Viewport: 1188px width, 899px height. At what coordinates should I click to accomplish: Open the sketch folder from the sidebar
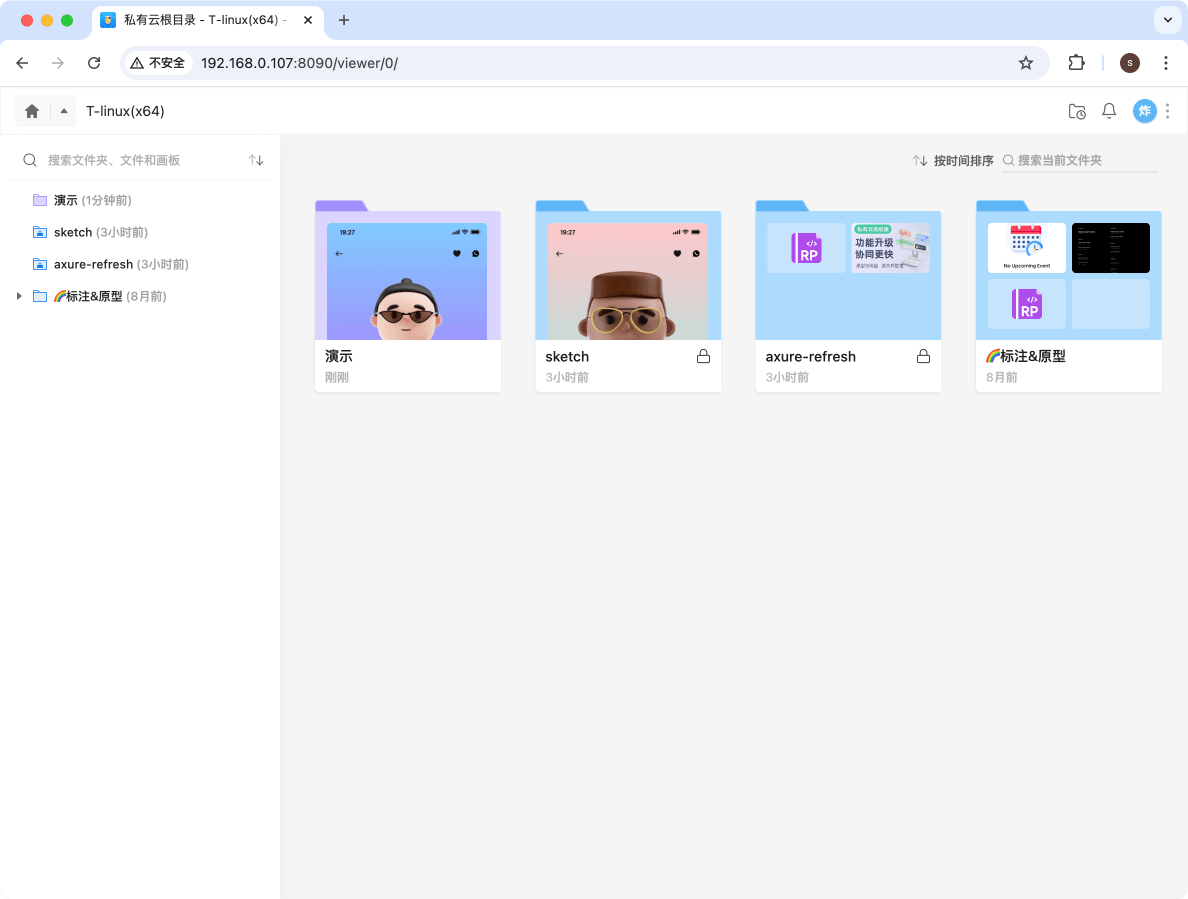tap(73, 231)
